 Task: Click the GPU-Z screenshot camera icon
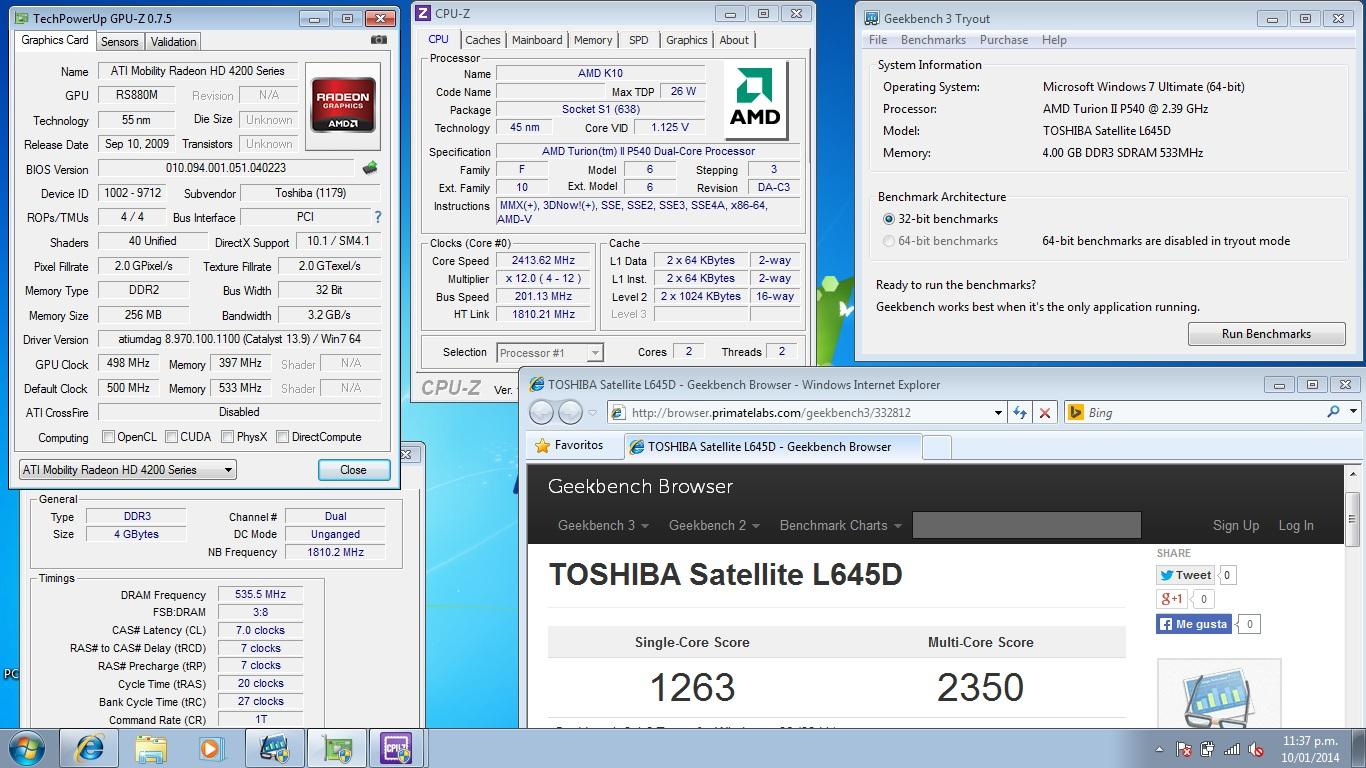click(378, 41)
